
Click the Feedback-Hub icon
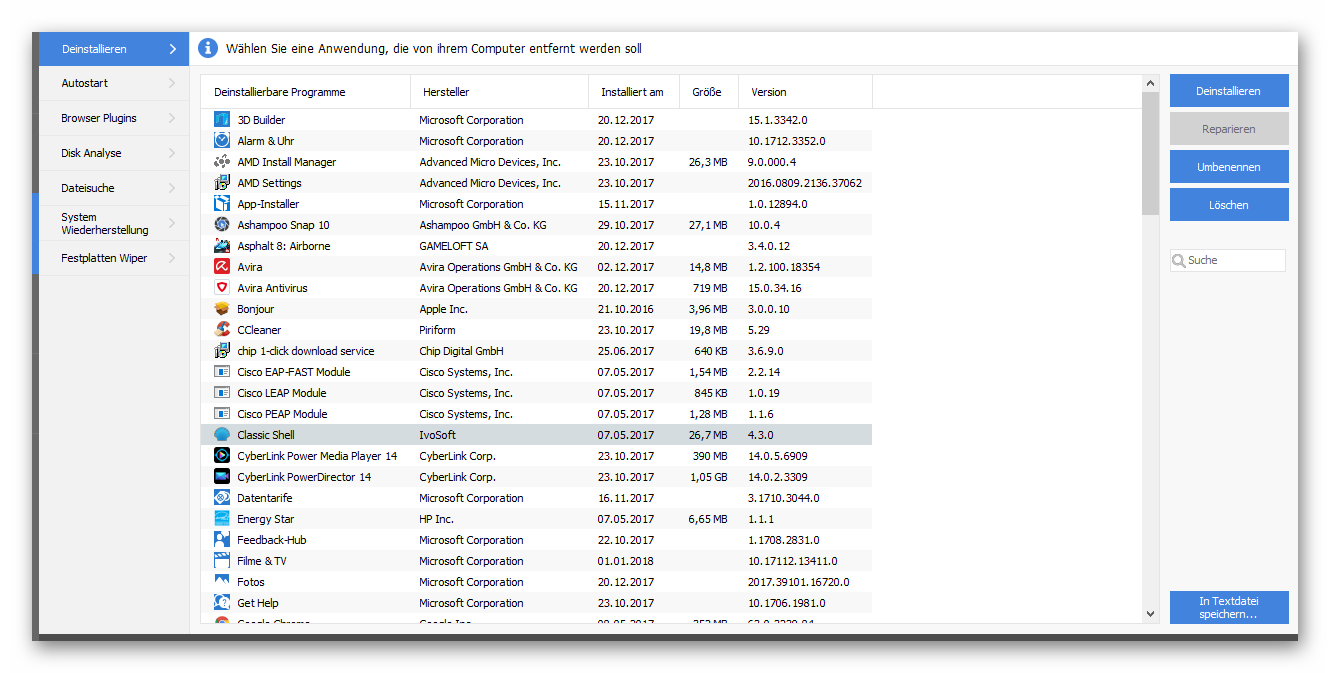tap(222, 540)
